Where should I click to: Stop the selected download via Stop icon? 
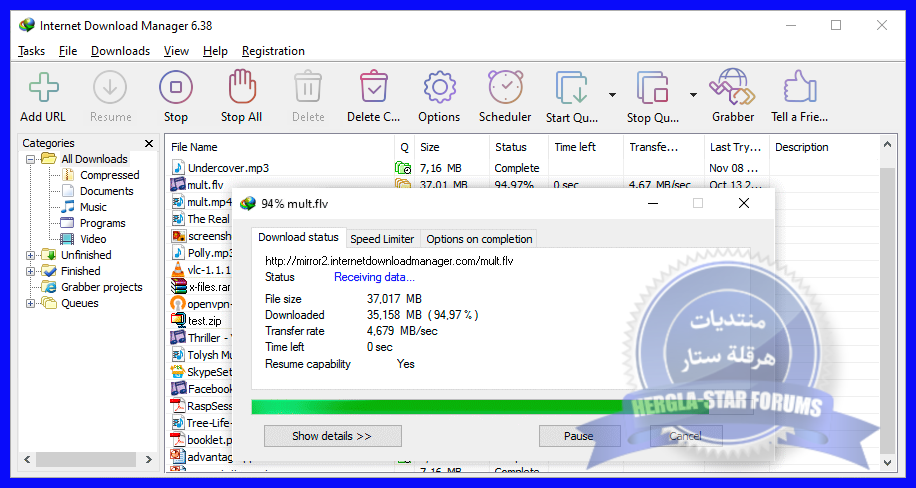176,88
